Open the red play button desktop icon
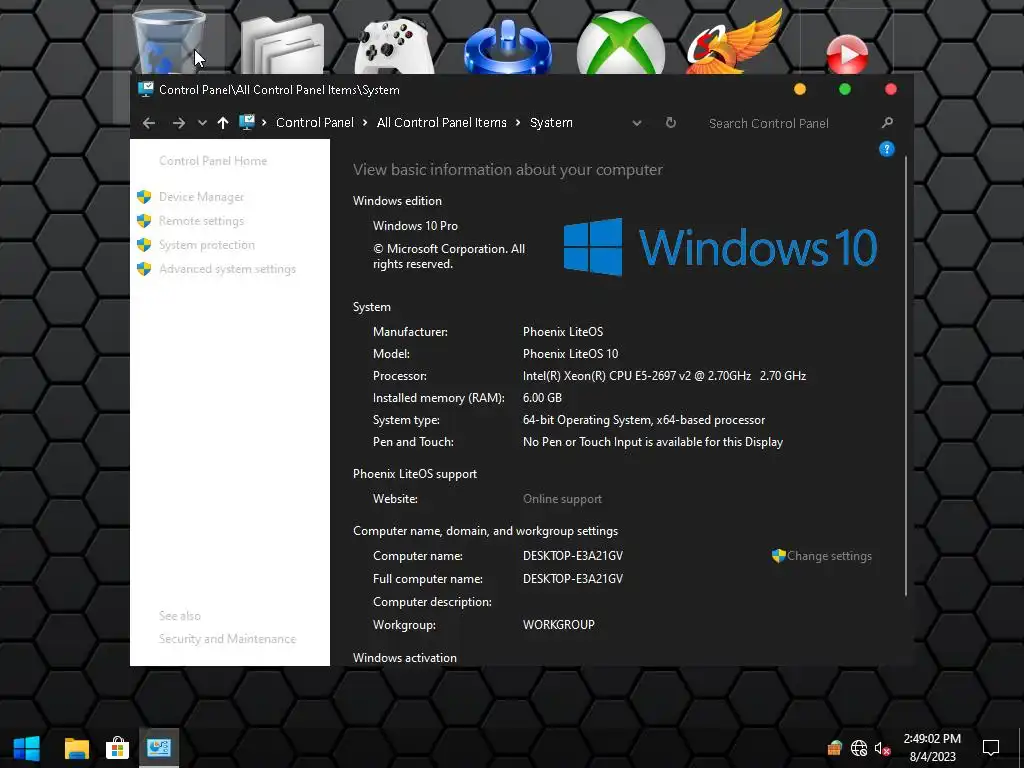This screenshot has height=768, width=1024. point(847,54)
